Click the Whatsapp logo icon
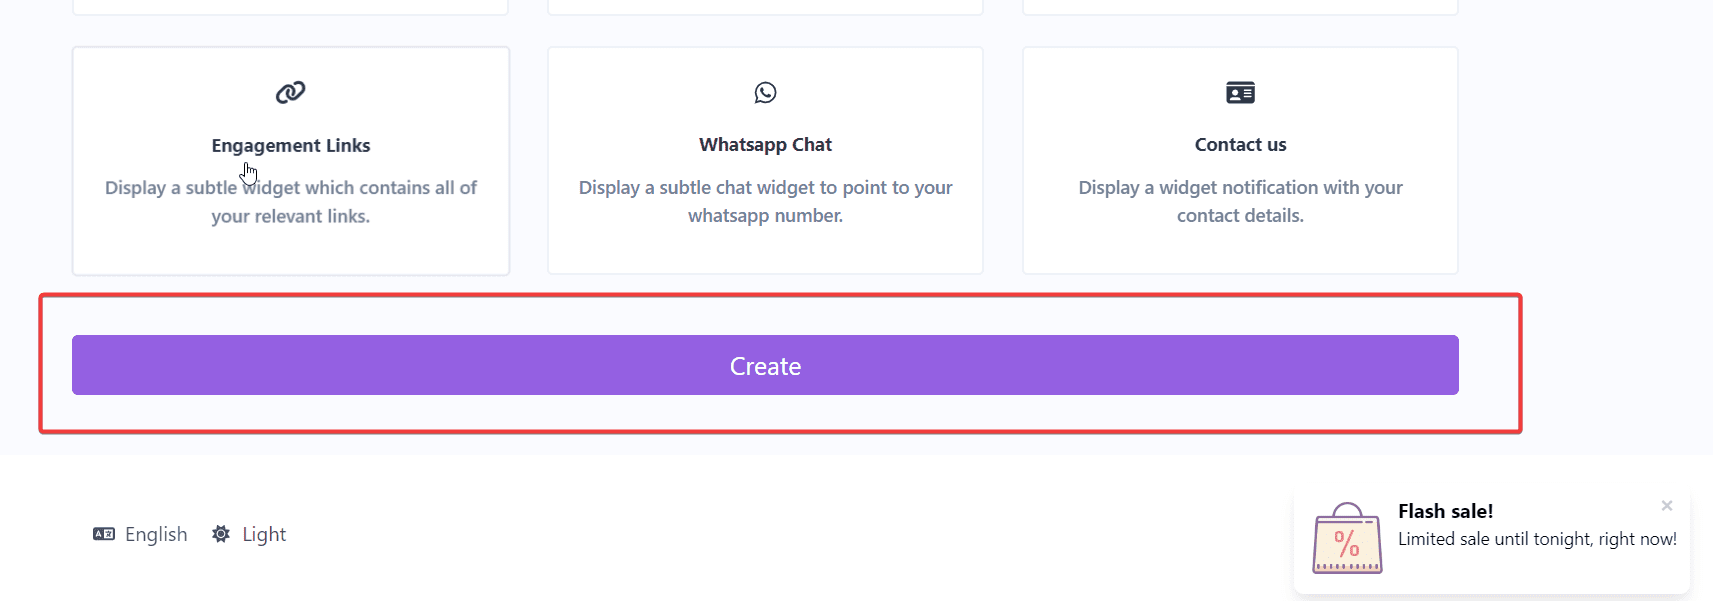This screenshot has height=601, width=1713. (x=765, y=93)
